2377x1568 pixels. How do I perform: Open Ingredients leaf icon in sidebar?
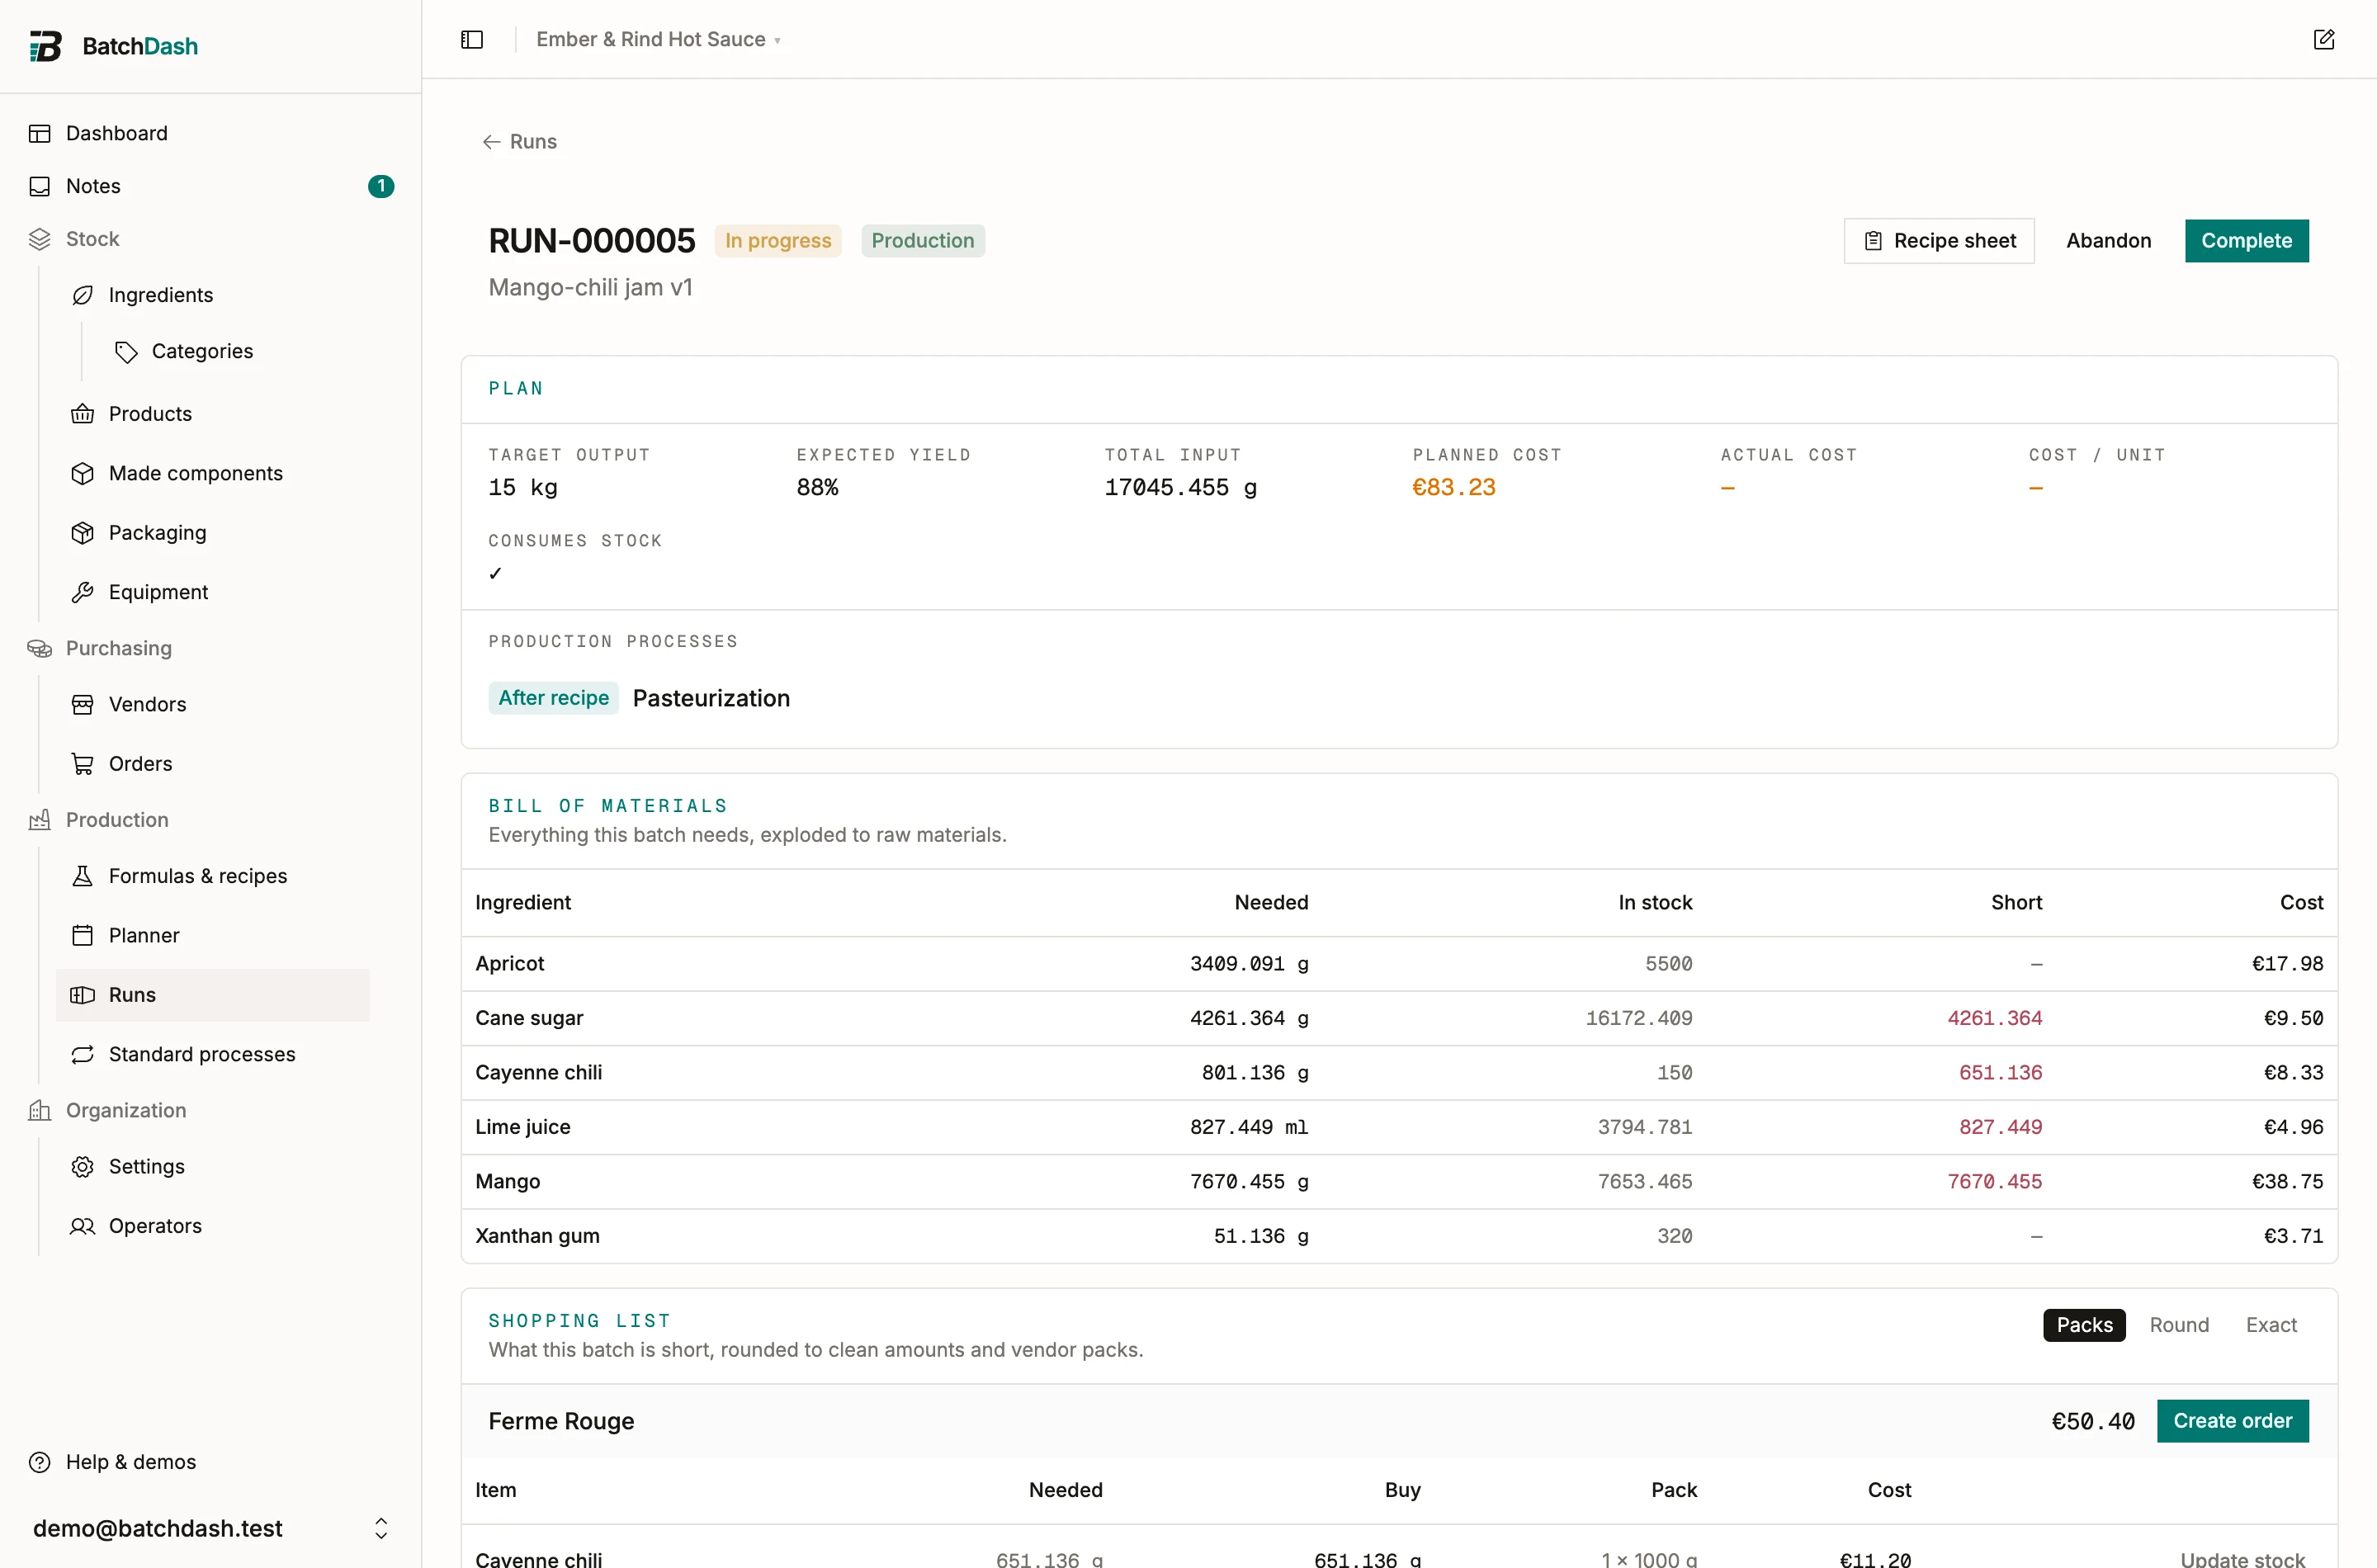click(83, 295)
